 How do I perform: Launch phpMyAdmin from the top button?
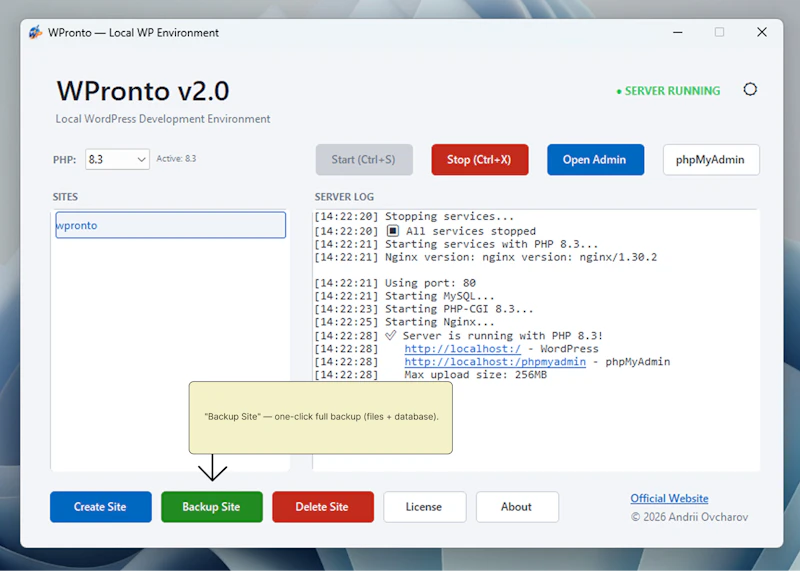coord(711,160)
